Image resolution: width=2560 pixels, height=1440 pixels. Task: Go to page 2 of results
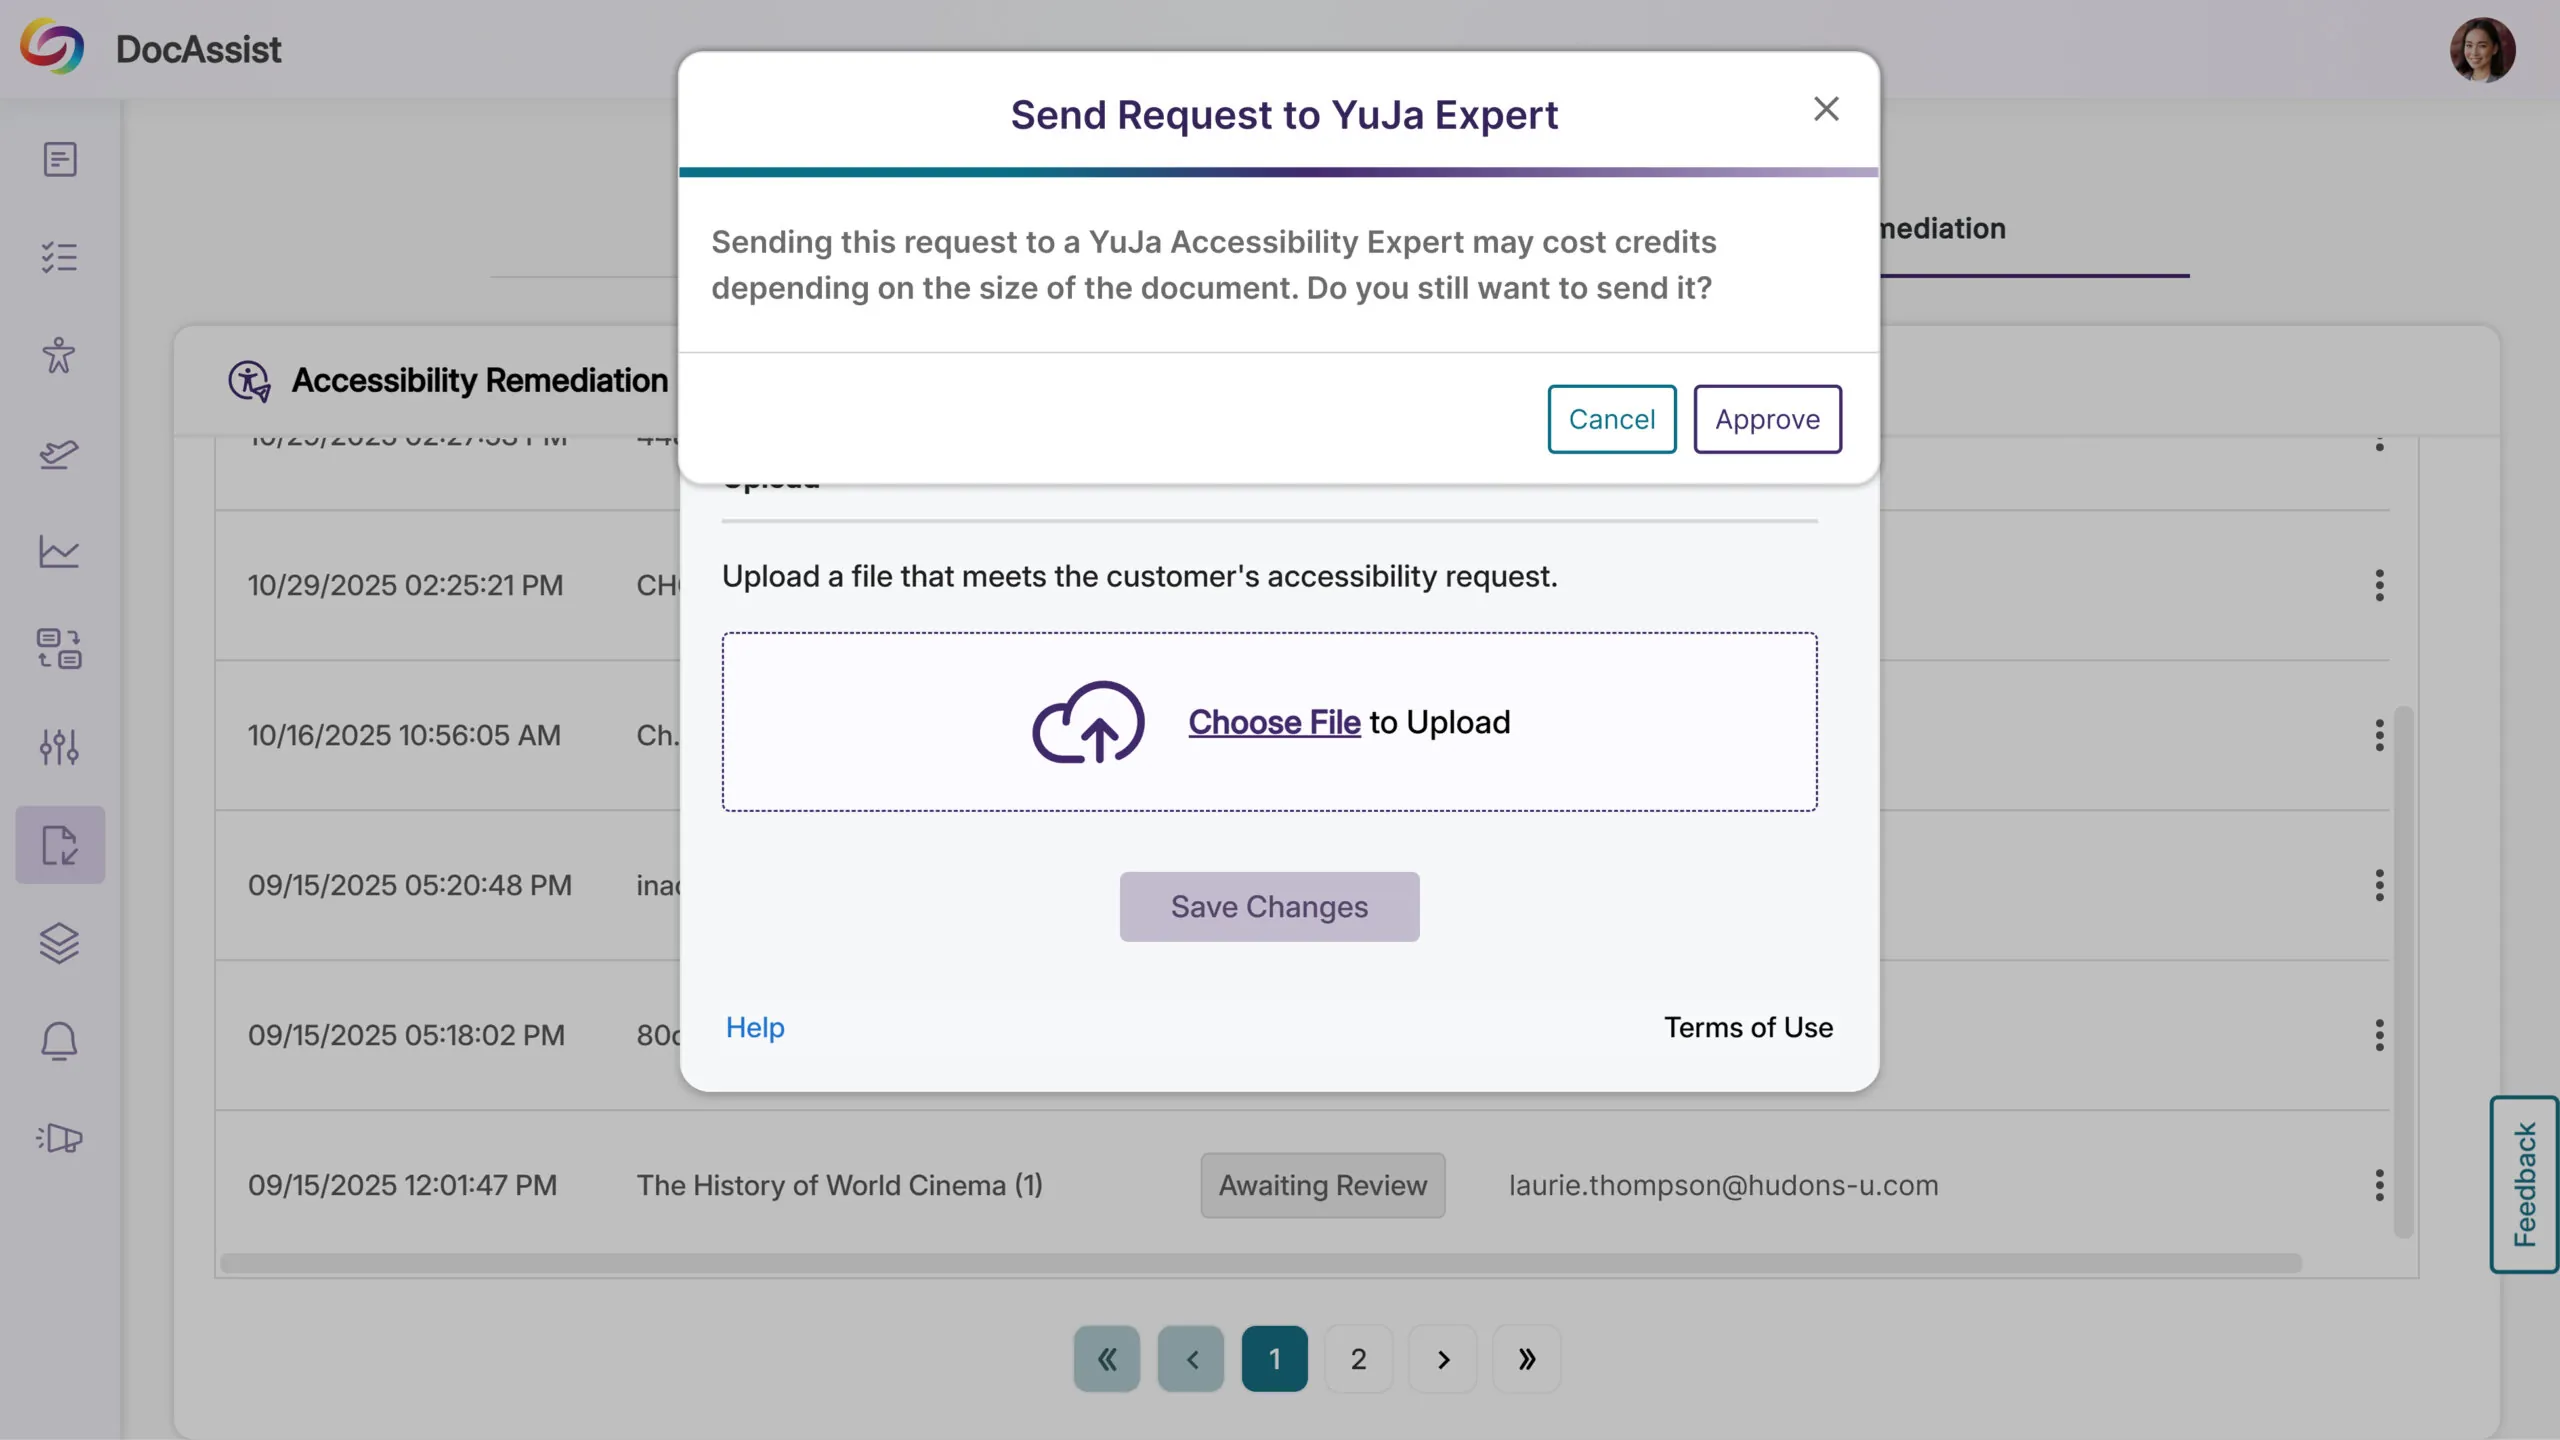[1358, 1358]
